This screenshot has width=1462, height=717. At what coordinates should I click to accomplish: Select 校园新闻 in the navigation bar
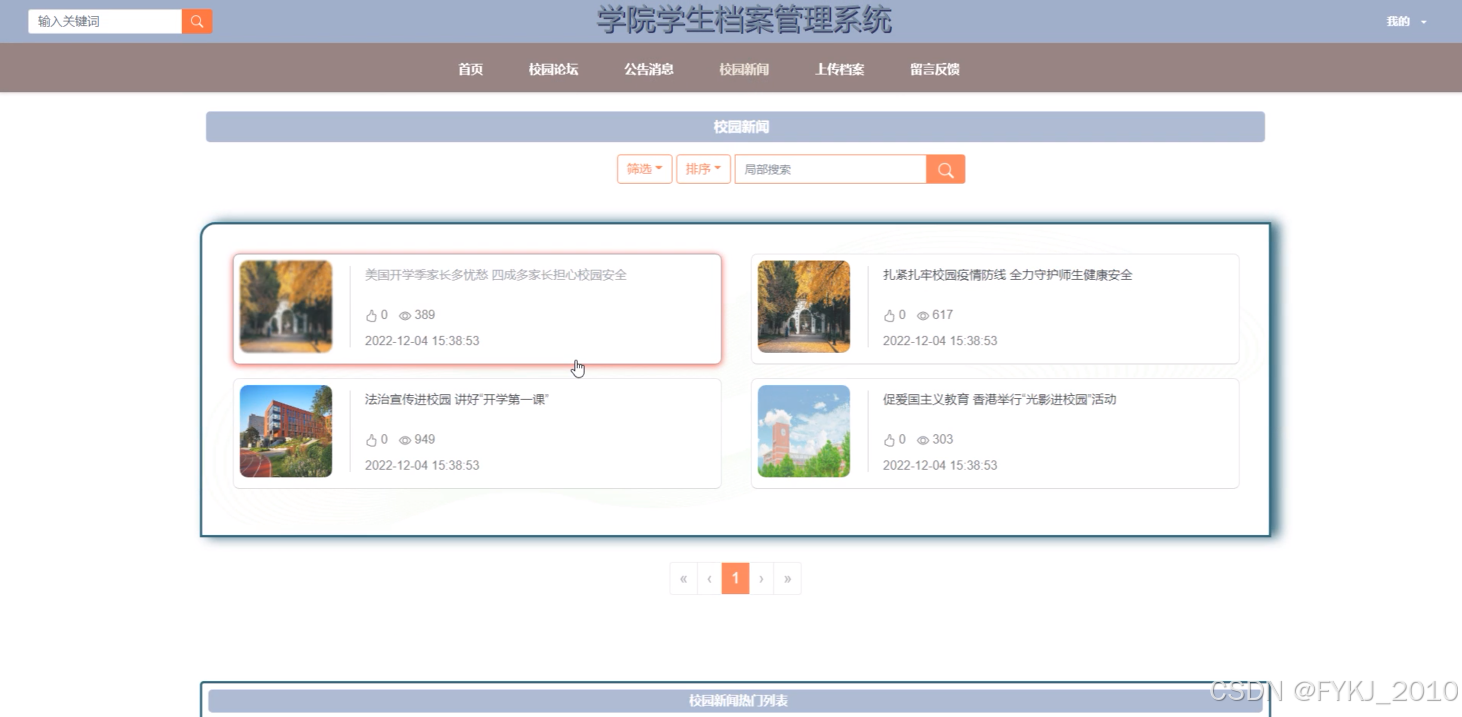[744, 69]
